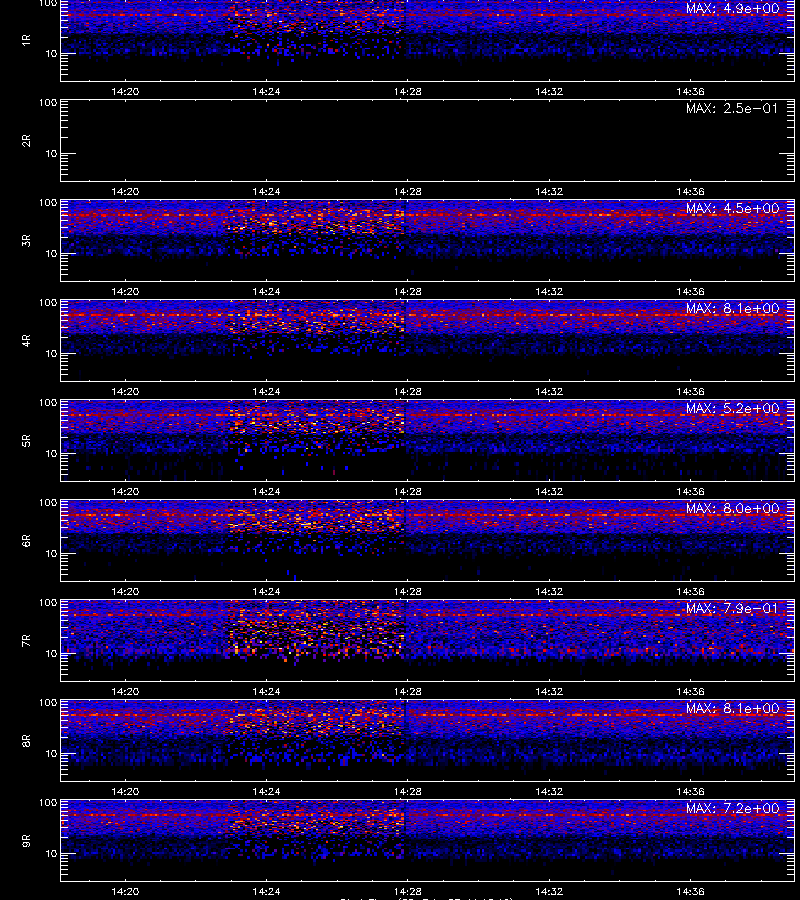The width and height of the screenshot is (800, 900).
Task: Select the MAX value in the 4R panel
Action: pyautogui.click(x=732, y=308)
